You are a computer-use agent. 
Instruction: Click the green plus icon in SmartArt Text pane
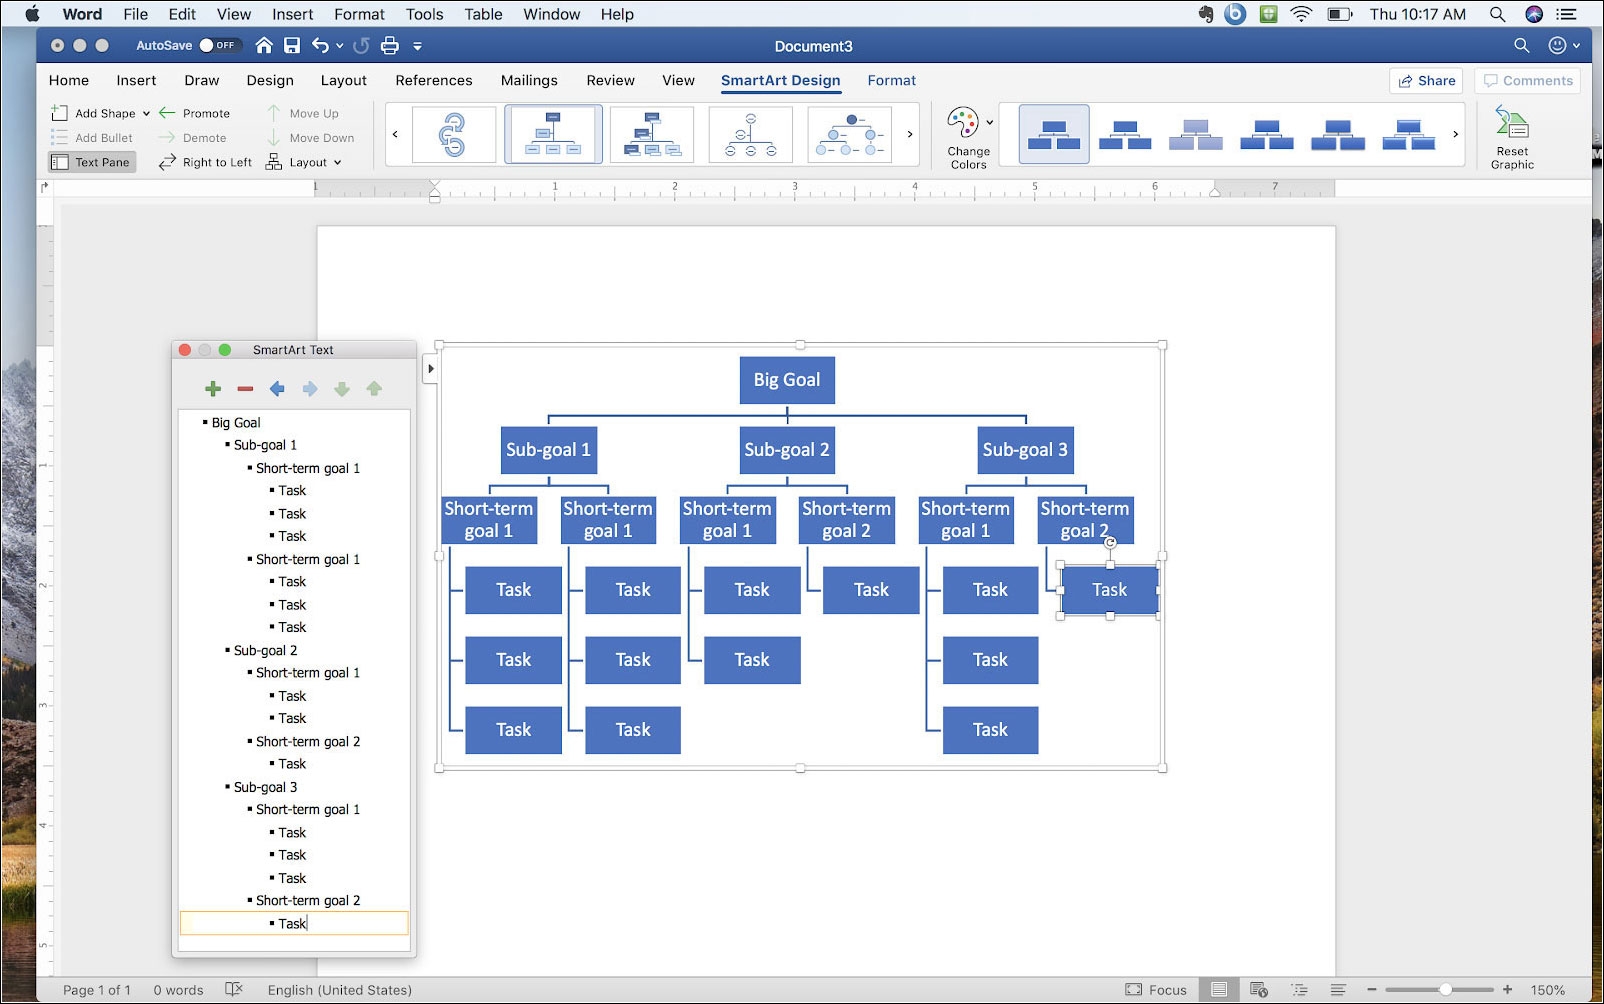pos(213,389)
